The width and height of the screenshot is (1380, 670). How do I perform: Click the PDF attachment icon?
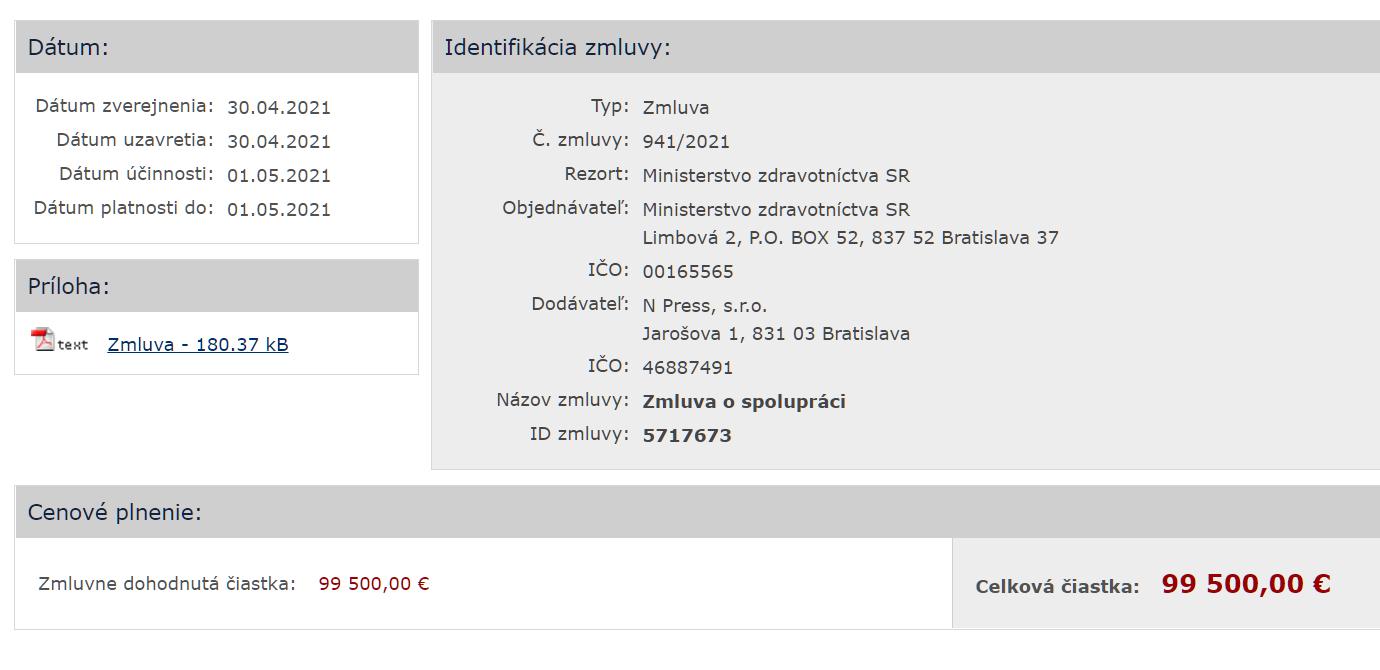(x=43, y=340)
